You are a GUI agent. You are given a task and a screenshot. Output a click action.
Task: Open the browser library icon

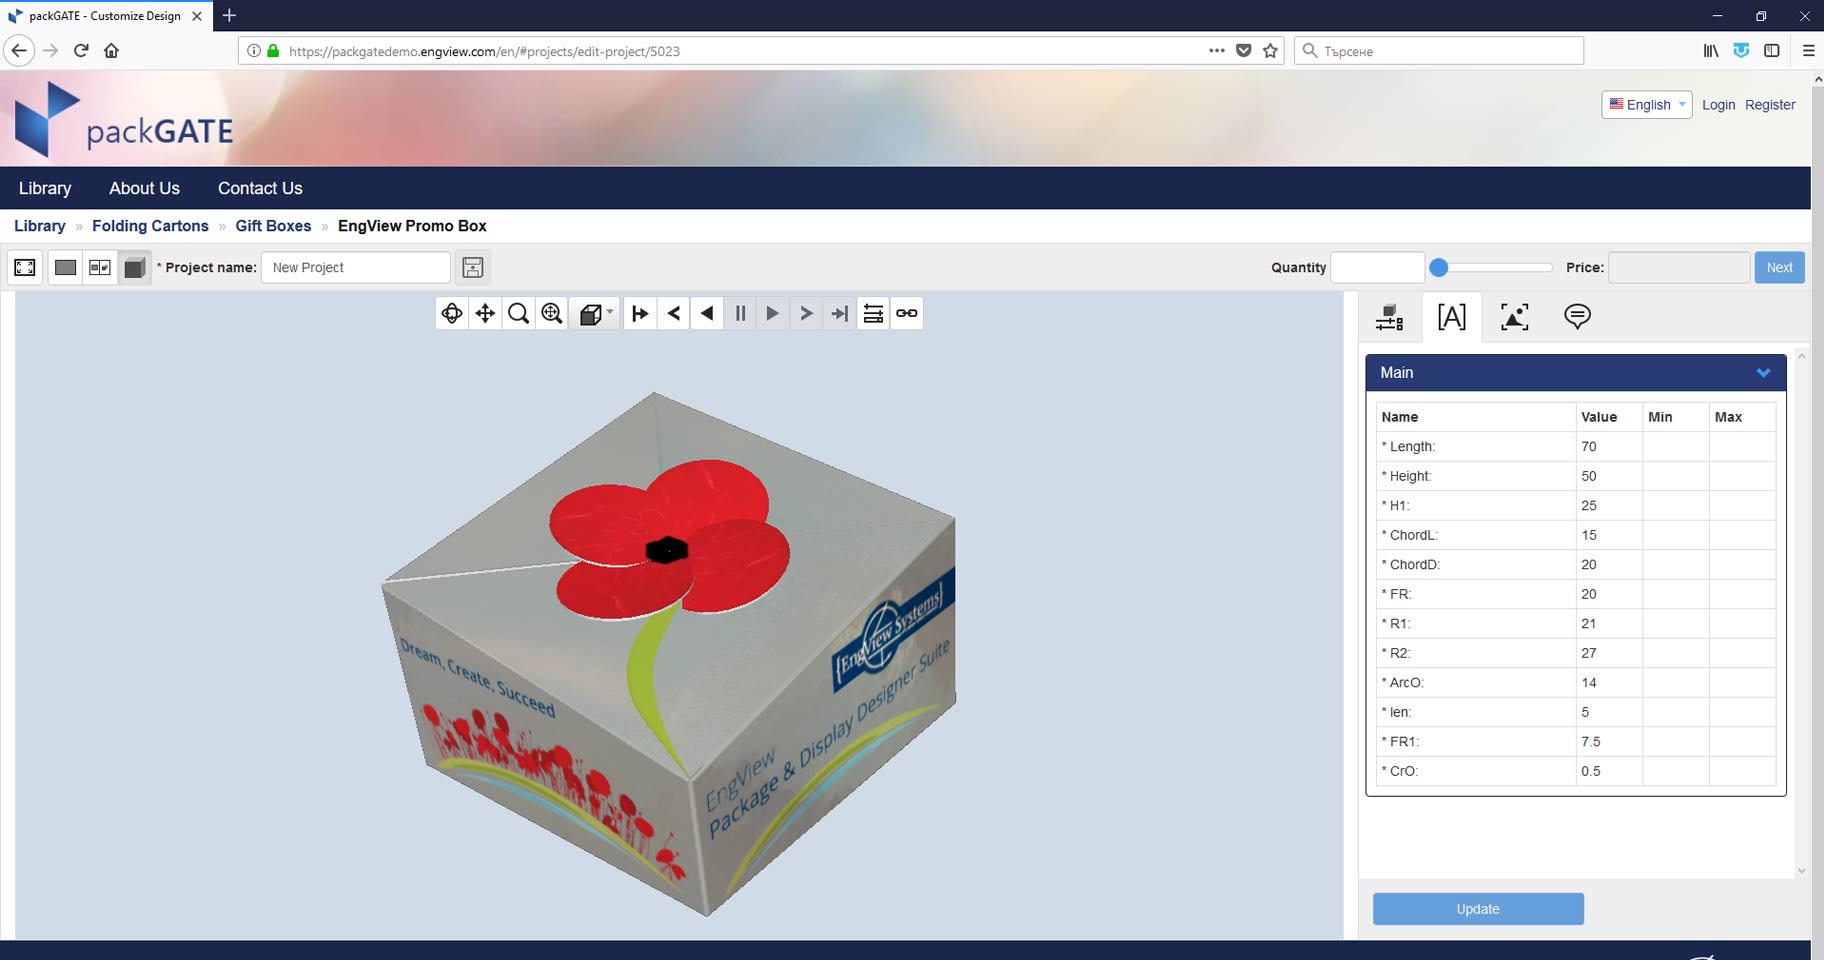click(1711, 51)
